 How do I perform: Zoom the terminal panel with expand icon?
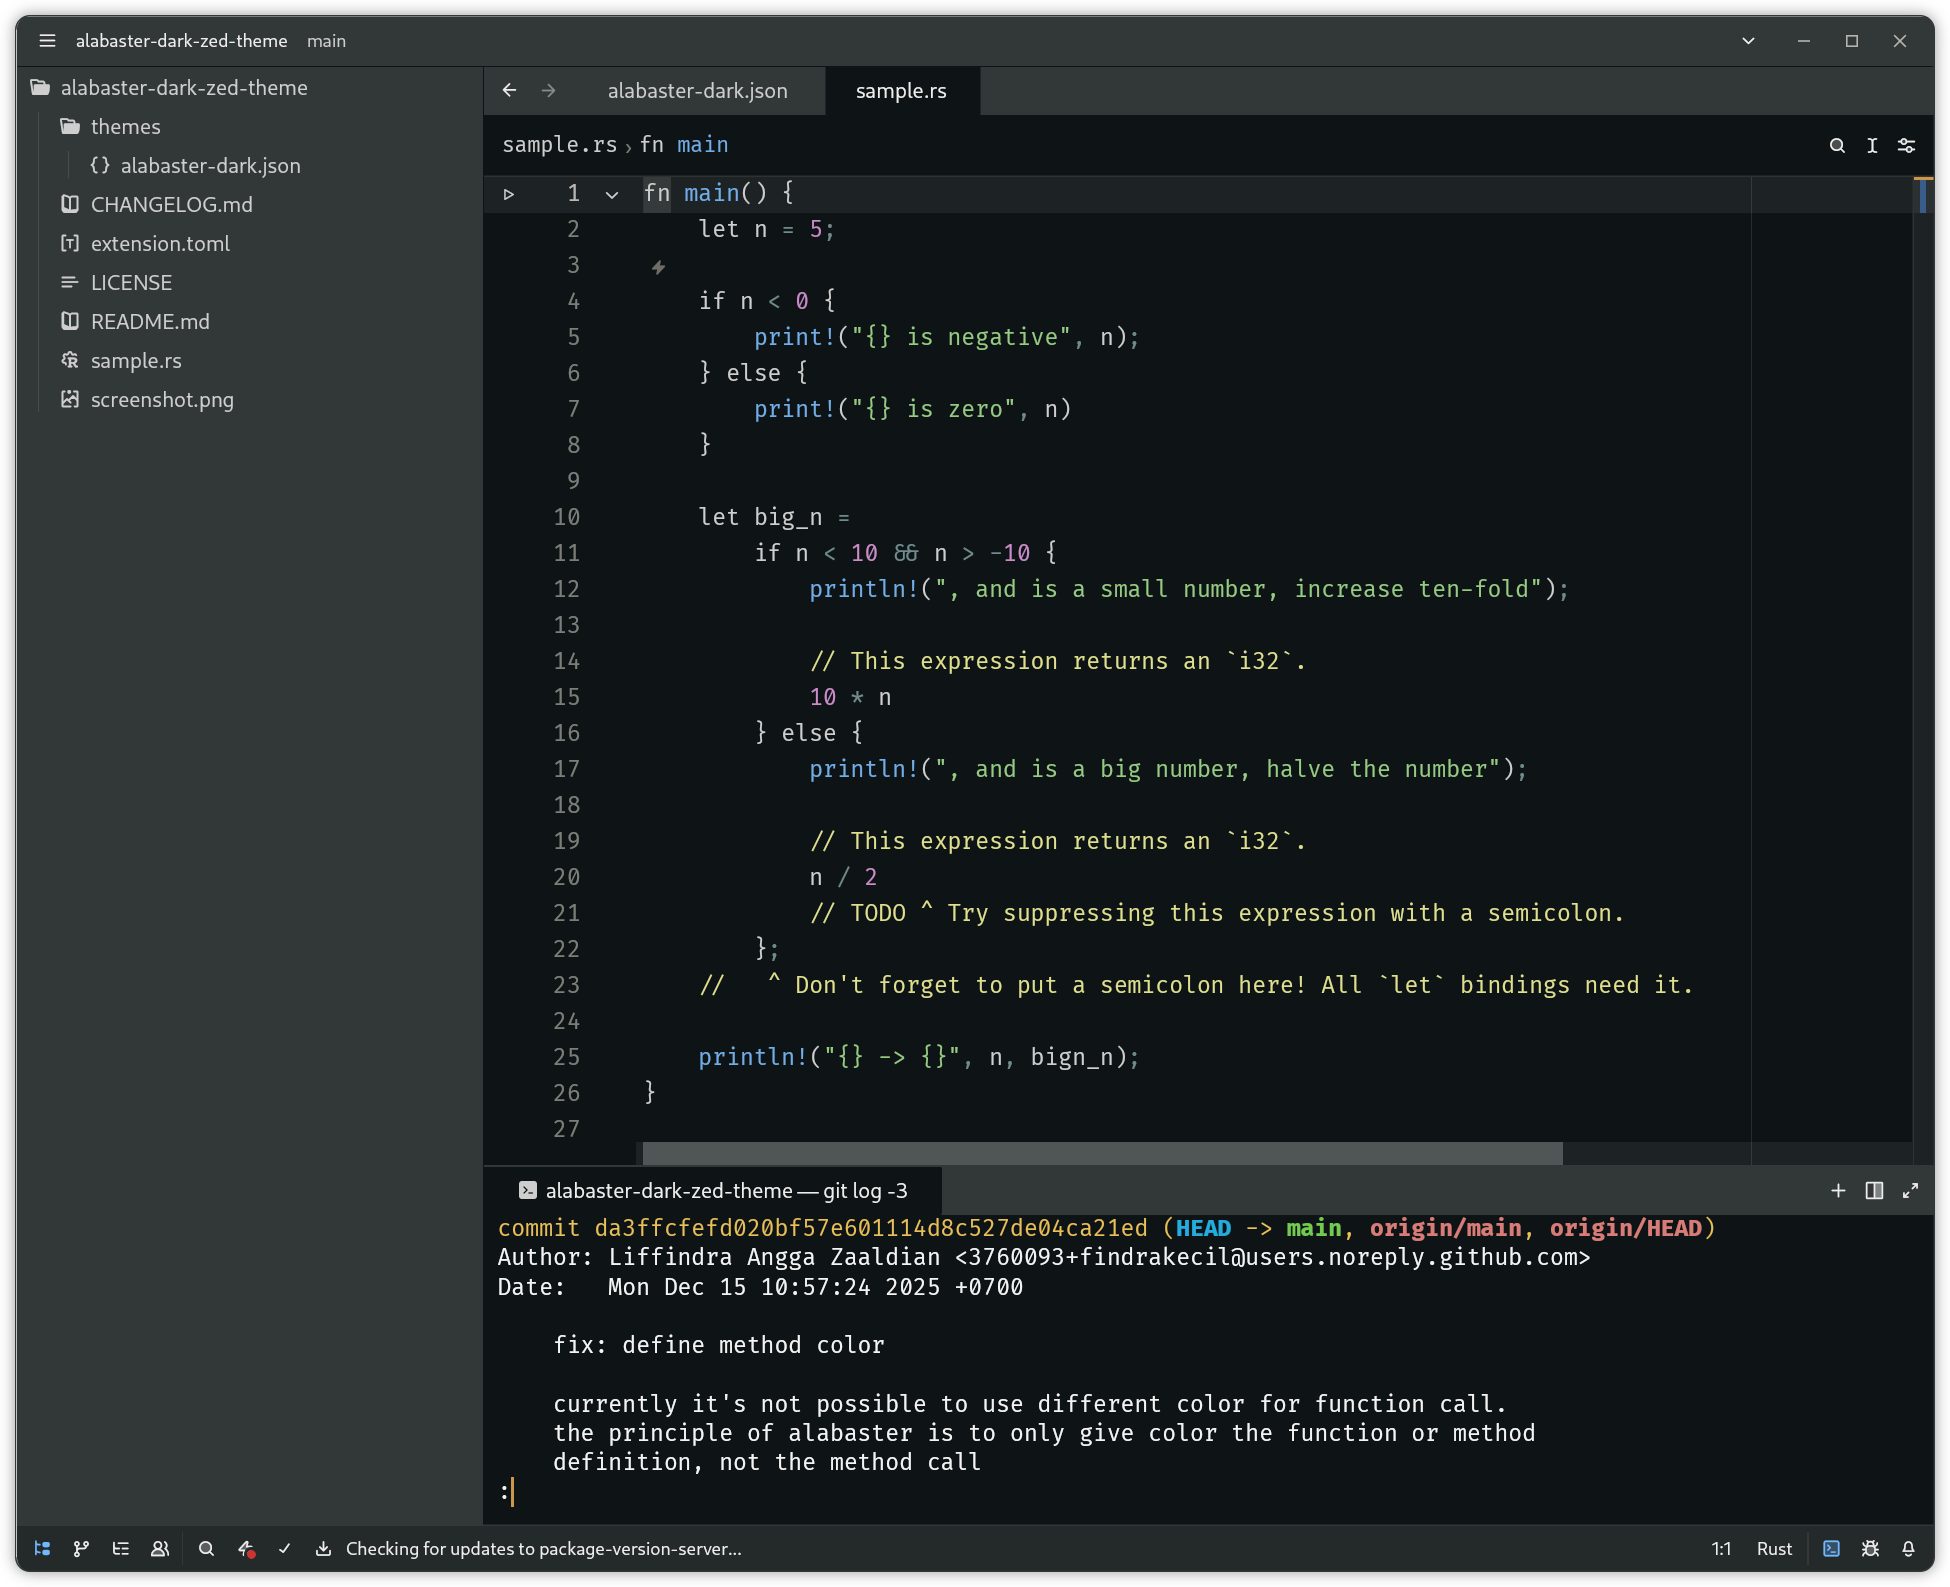1910,1190
